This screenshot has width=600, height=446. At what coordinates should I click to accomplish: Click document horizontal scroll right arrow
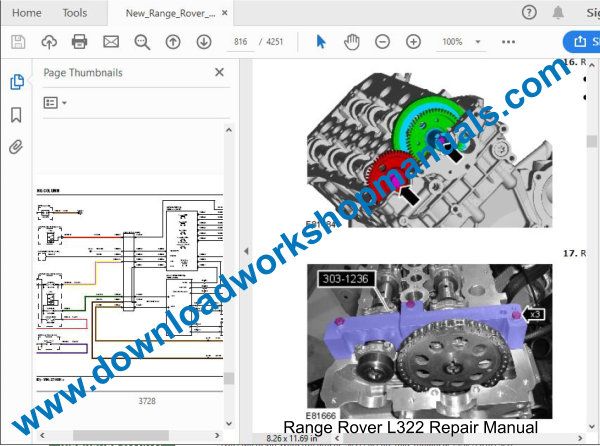coord(580,438)
